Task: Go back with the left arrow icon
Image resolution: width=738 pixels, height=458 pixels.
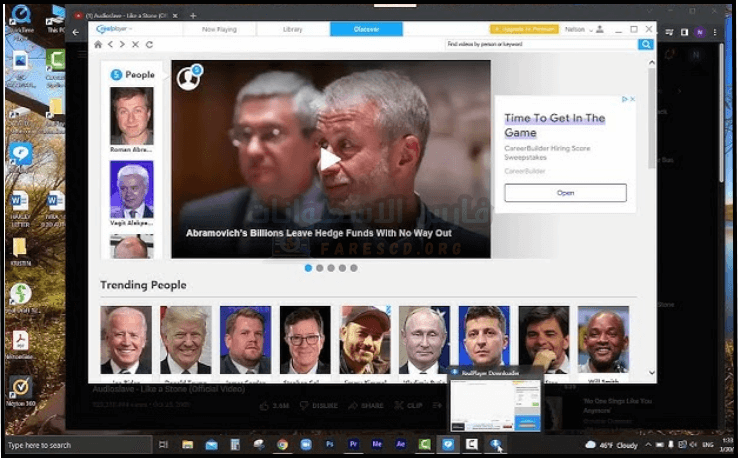Action: click(x=111, y=45)
